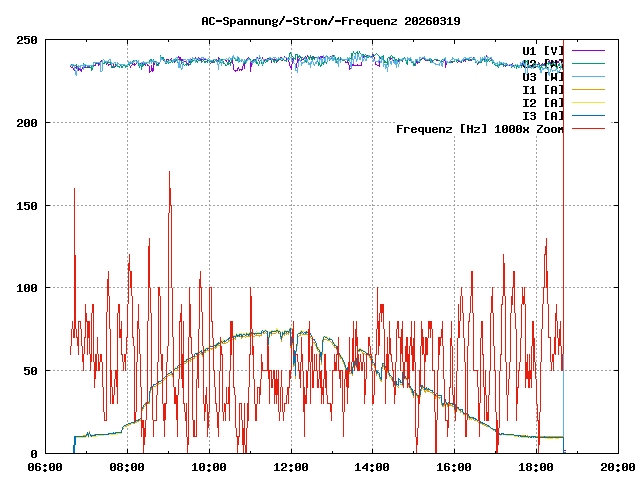
Task: Click the red Frequenz legend line sample
Action: [588, 128]
